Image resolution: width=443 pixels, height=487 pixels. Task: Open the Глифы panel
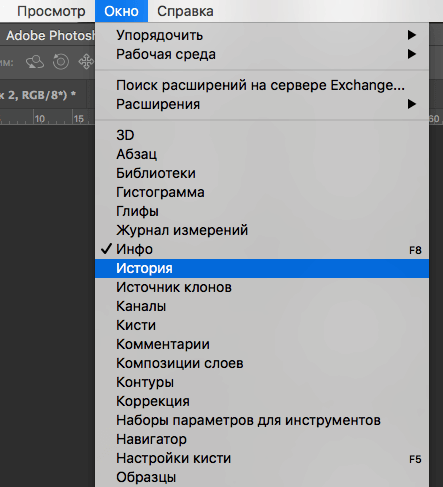(x=262, y=211)
